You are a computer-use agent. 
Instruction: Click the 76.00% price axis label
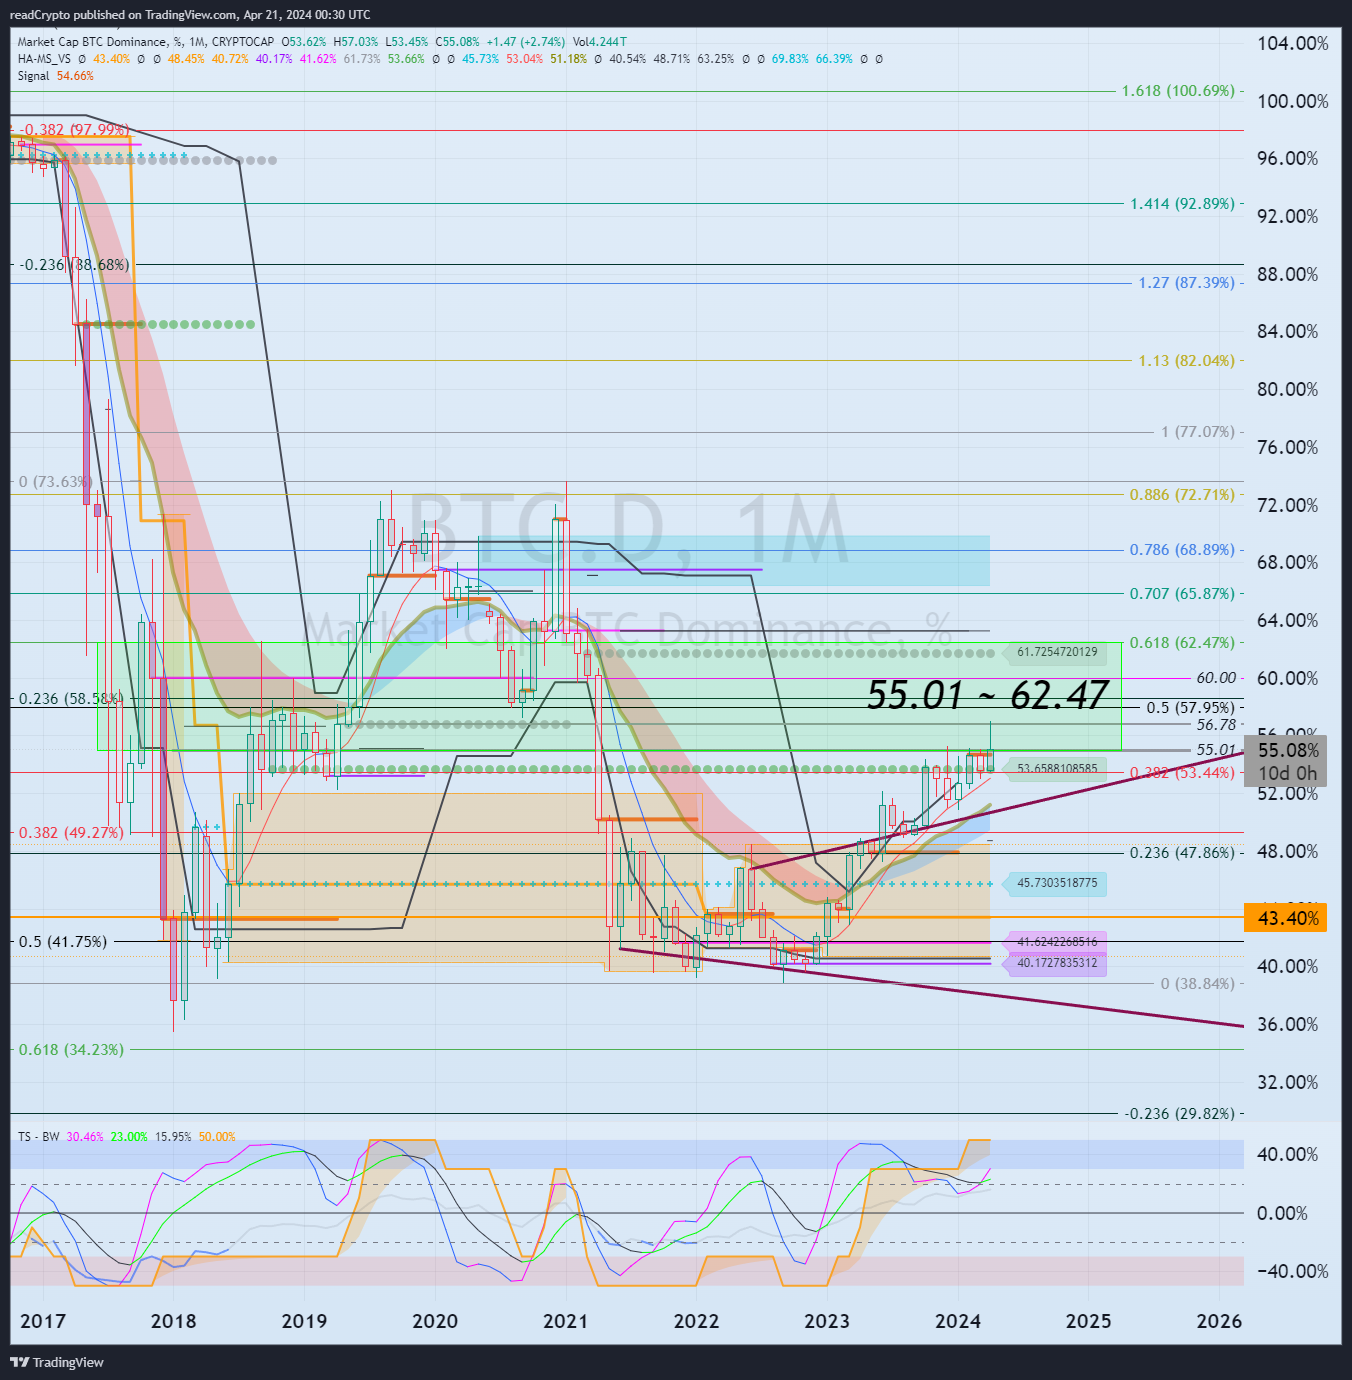click(x=1288, y=447)
